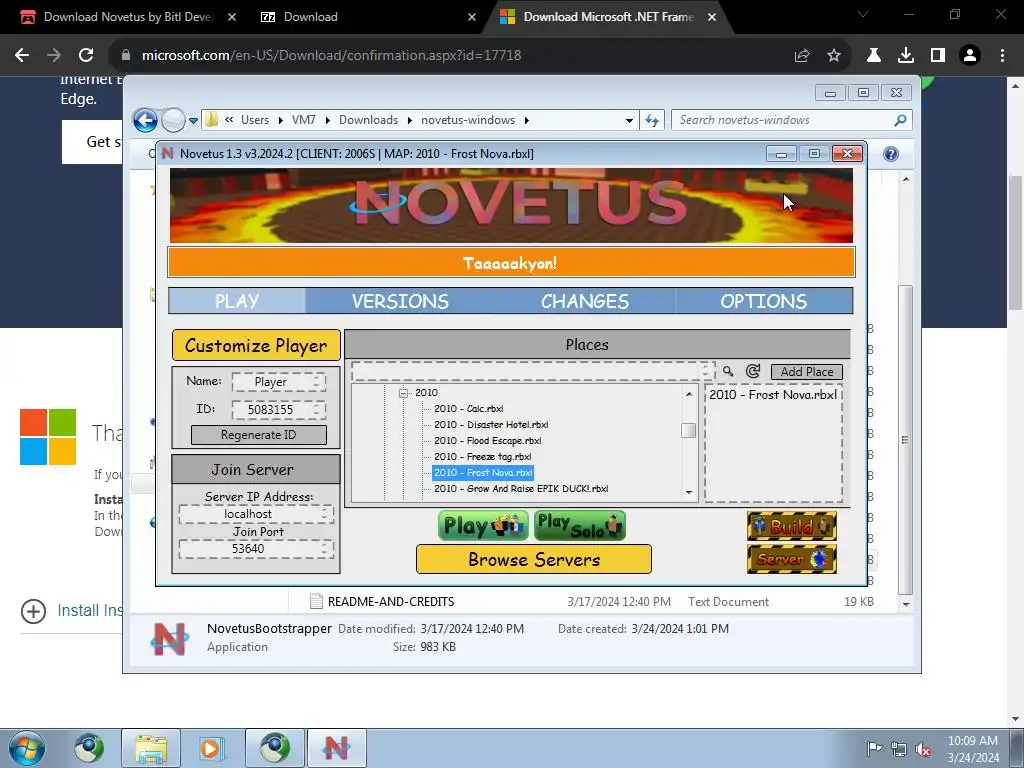
Task: Select 2010 - Grow And Raise EPIK DUCK!.rbxl
Action: [521, 488]
